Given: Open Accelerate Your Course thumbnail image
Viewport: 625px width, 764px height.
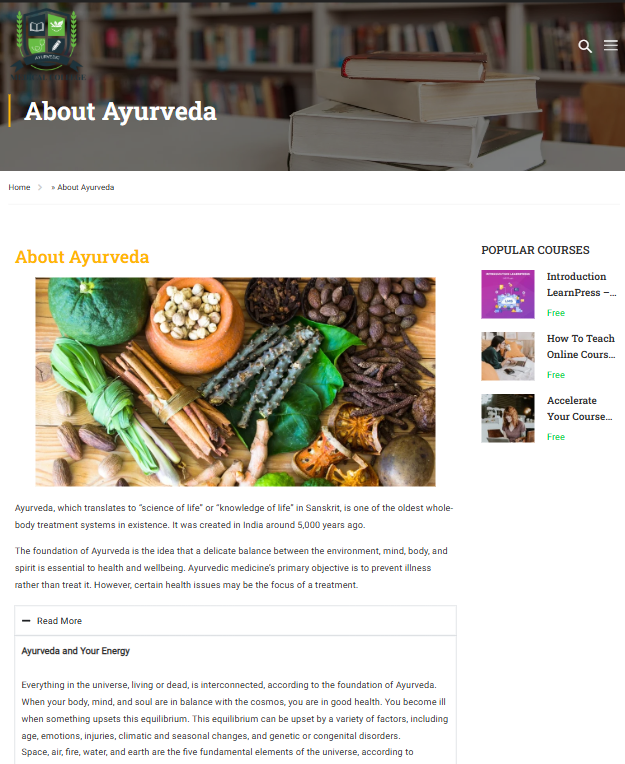Looking at the screenshot, I should pos(508,418).
